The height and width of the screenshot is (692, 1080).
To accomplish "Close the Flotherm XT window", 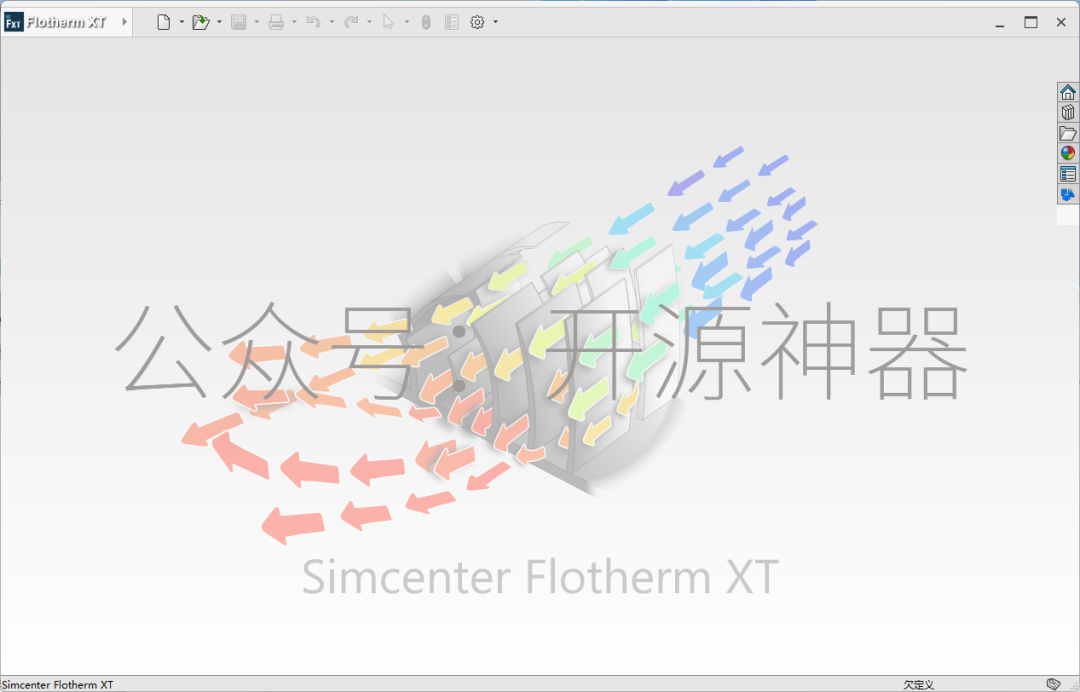I will [1061, 22].
